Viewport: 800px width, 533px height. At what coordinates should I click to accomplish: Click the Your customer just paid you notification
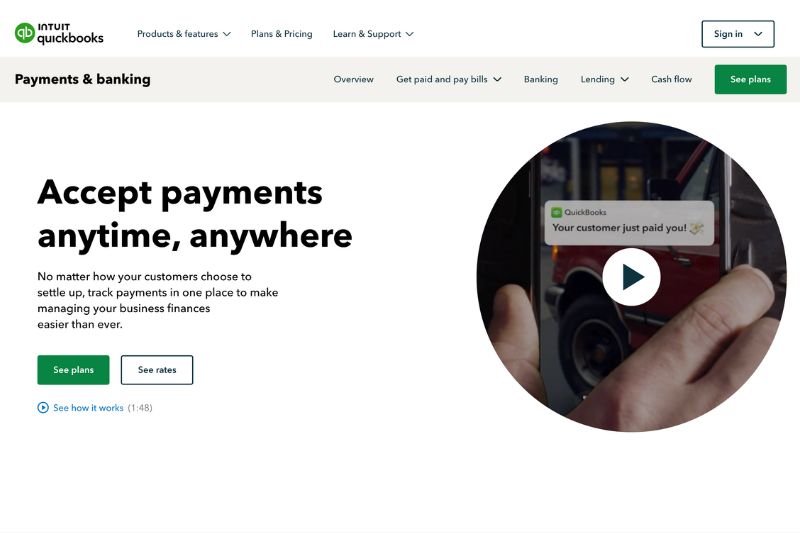click(x=629, y=223)
